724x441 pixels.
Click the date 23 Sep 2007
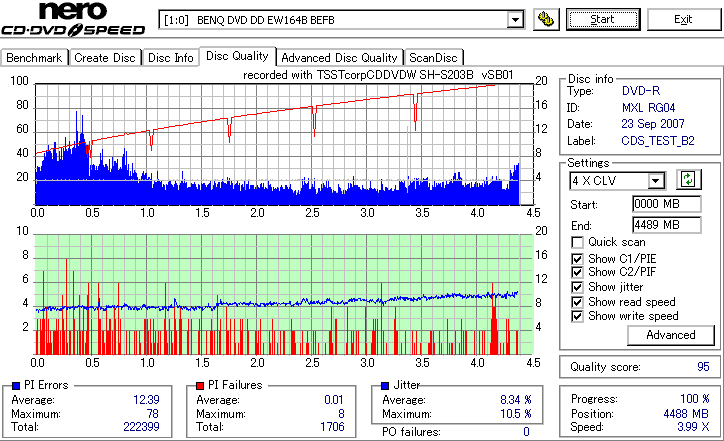pos(653,124)
